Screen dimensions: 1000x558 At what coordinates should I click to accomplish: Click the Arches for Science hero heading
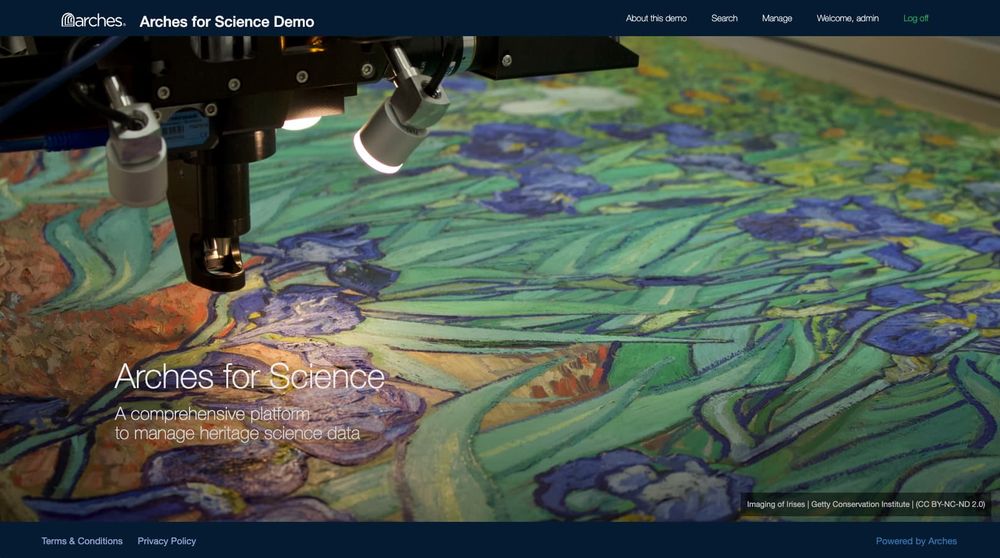249,376
